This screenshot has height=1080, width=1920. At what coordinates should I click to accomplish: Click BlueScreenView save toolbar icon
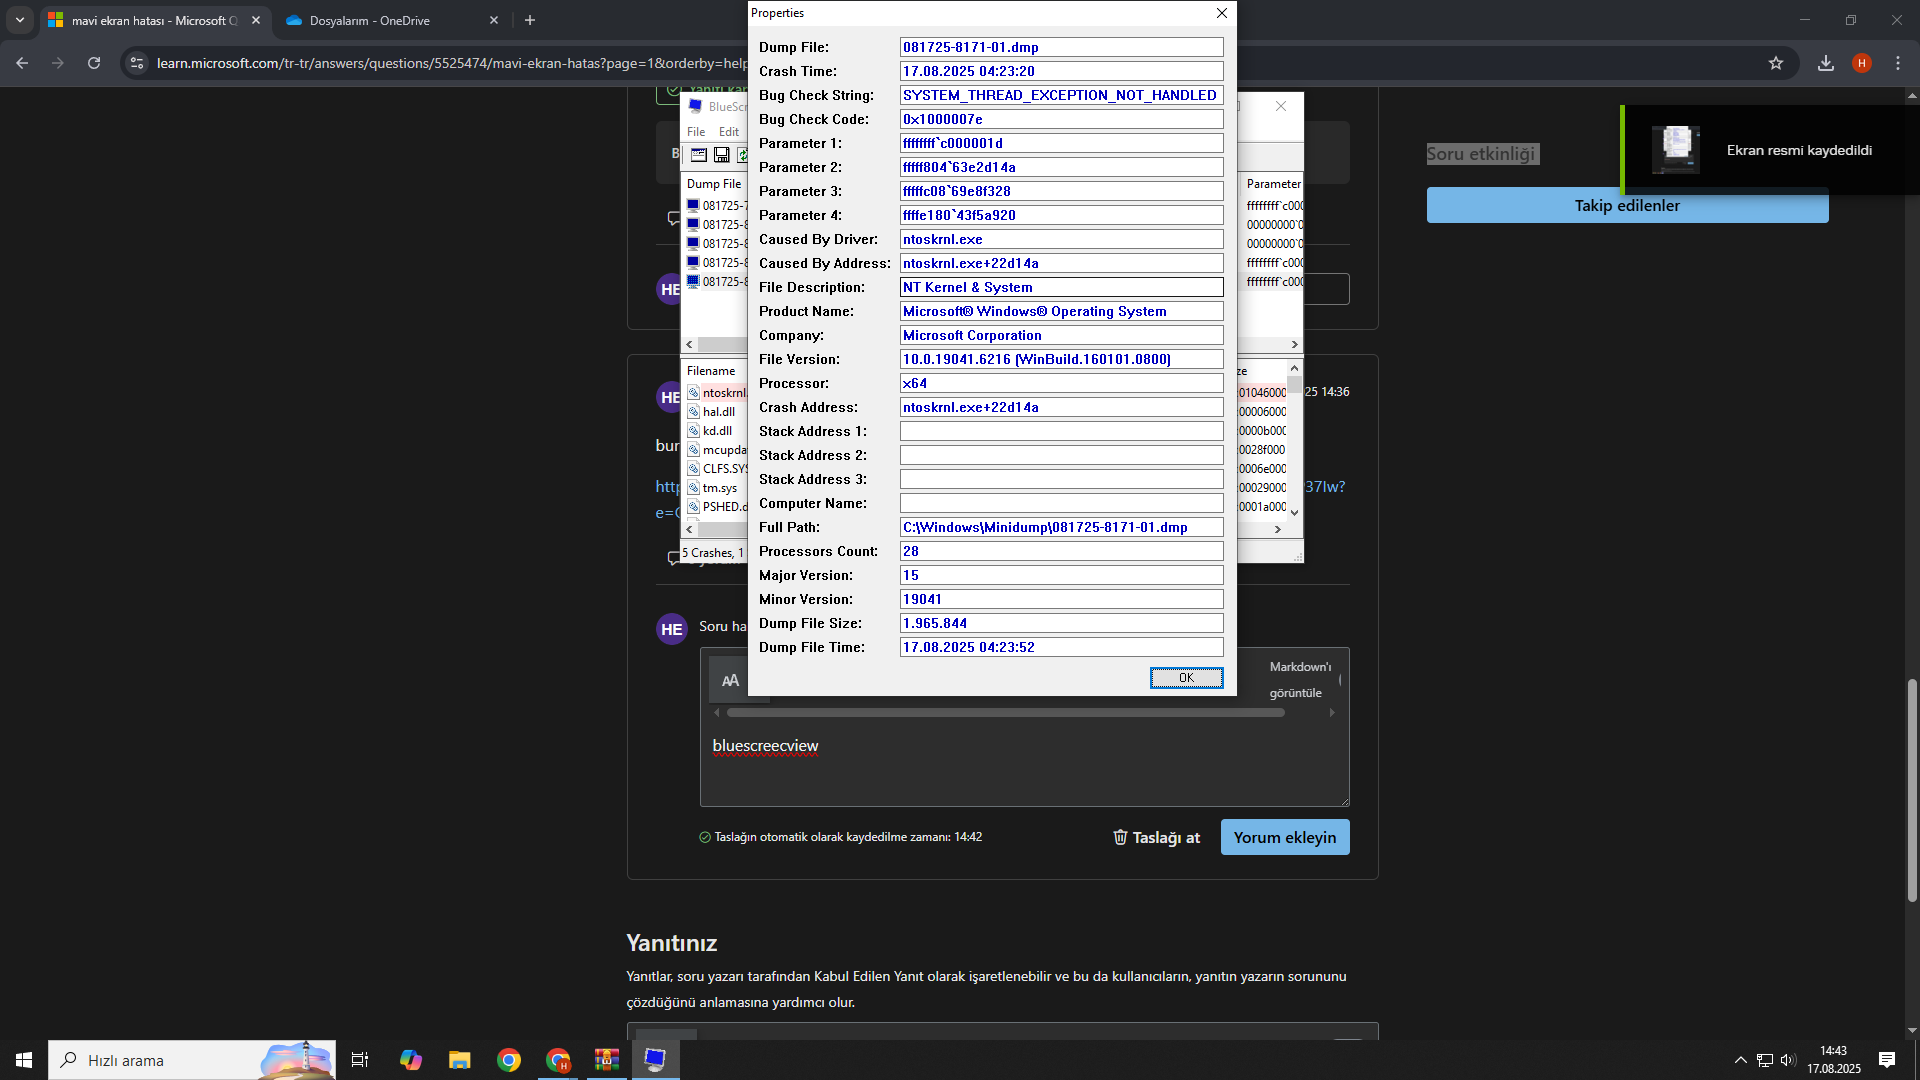(x=721, y=155)
